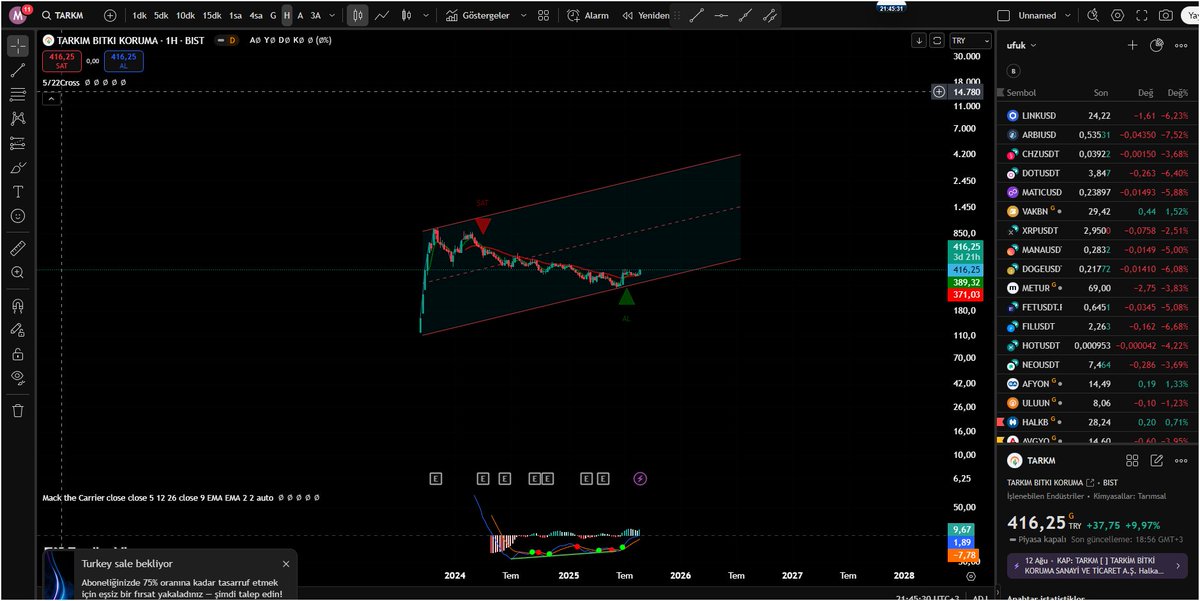Open the chart patterns tool
The width and height of the screenshot is (1200, 601).
18,119
